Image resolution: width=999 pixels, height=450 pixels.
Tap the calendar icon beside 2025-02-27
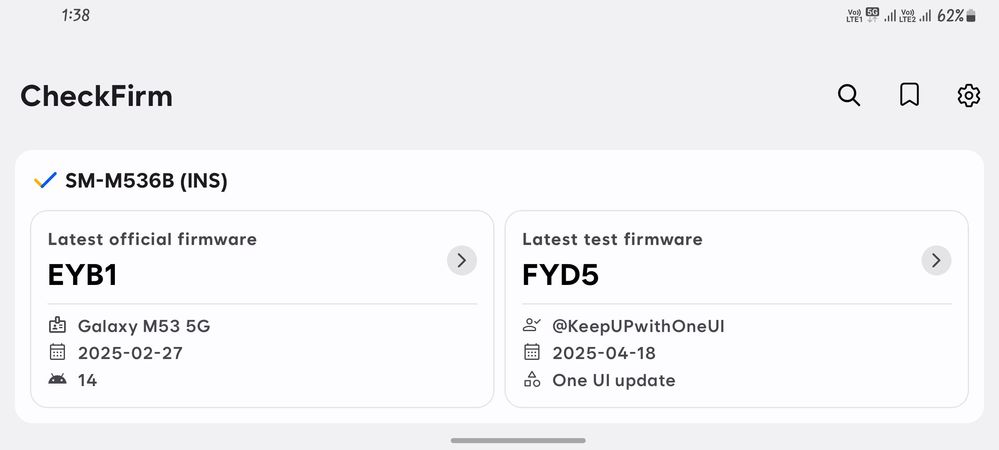57,352
